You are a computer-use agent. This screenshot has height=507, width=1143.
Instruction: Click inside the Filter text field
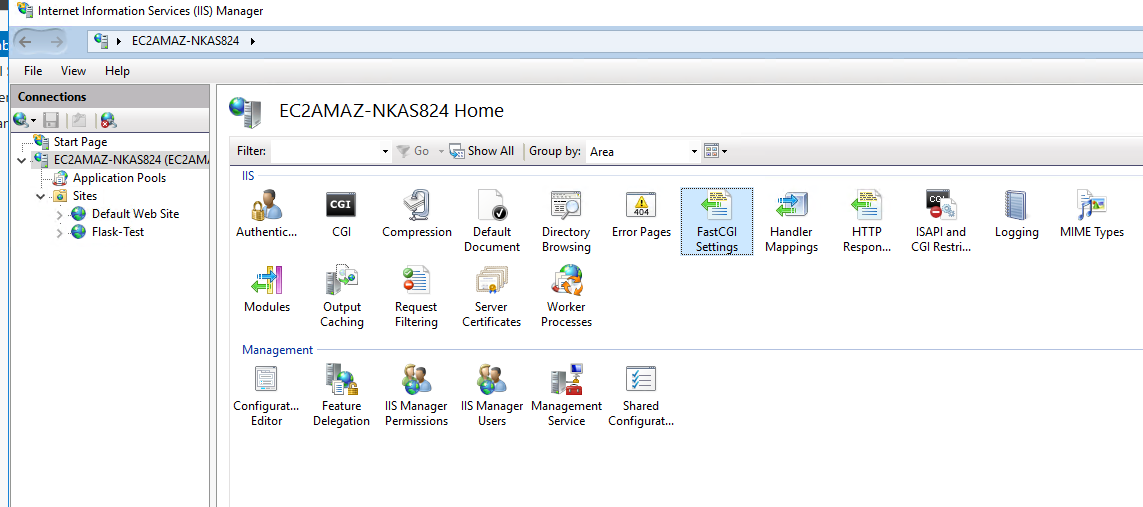(x=325, y=152)
